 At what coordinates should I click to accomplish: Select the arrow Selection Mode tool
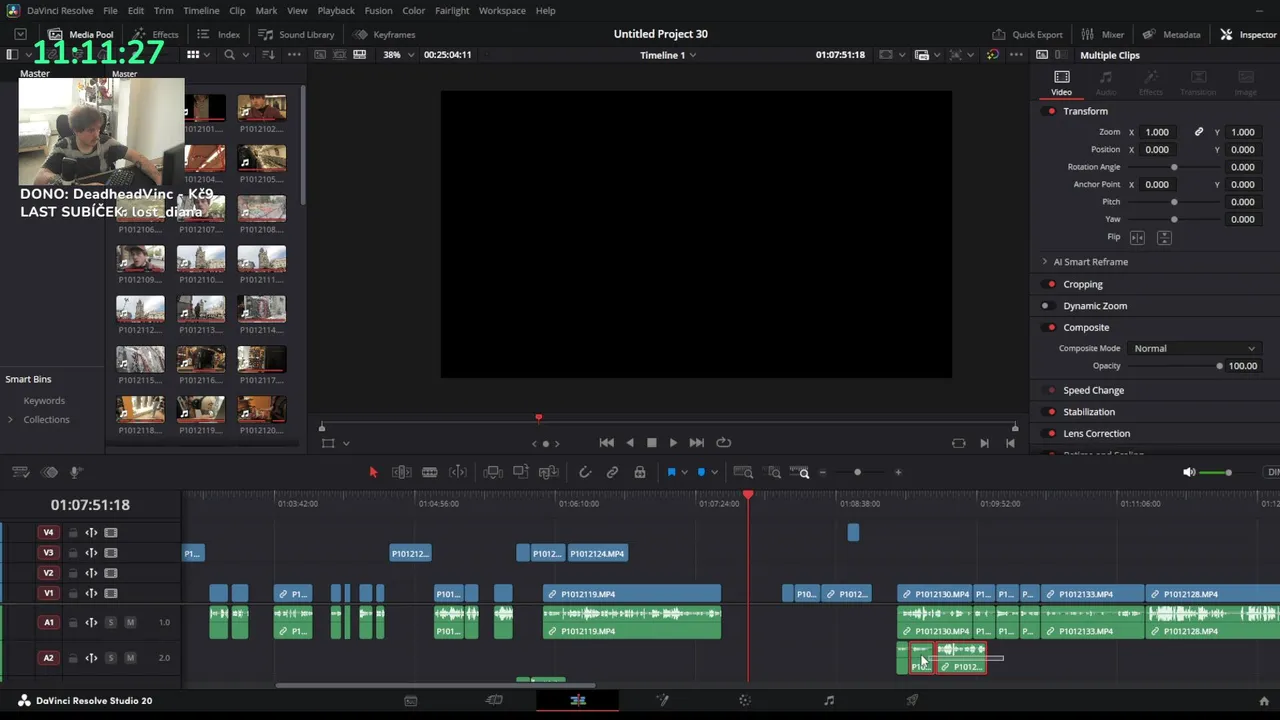click(373, 472)
